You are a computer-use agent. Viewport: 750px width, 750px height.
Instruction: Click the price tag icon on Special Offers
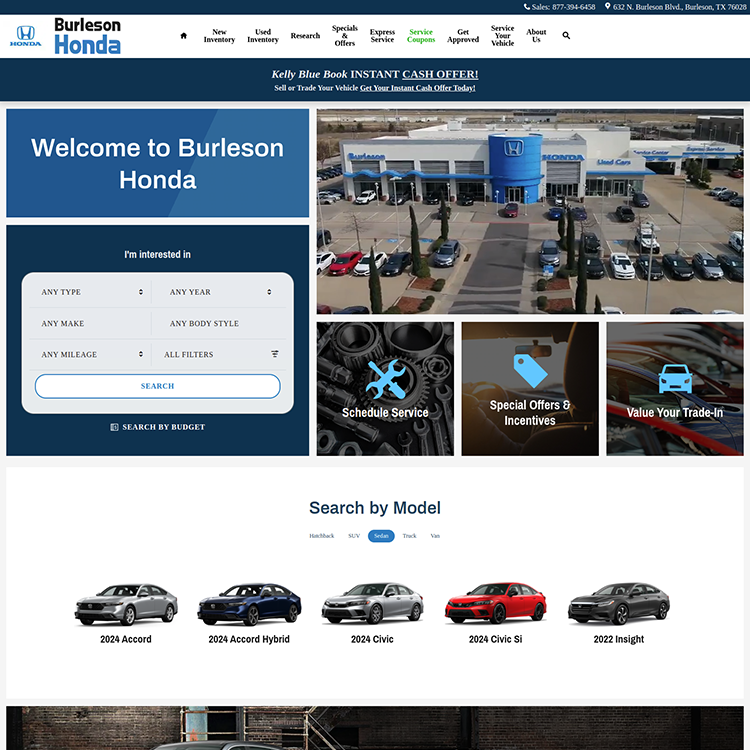[530, 370]
